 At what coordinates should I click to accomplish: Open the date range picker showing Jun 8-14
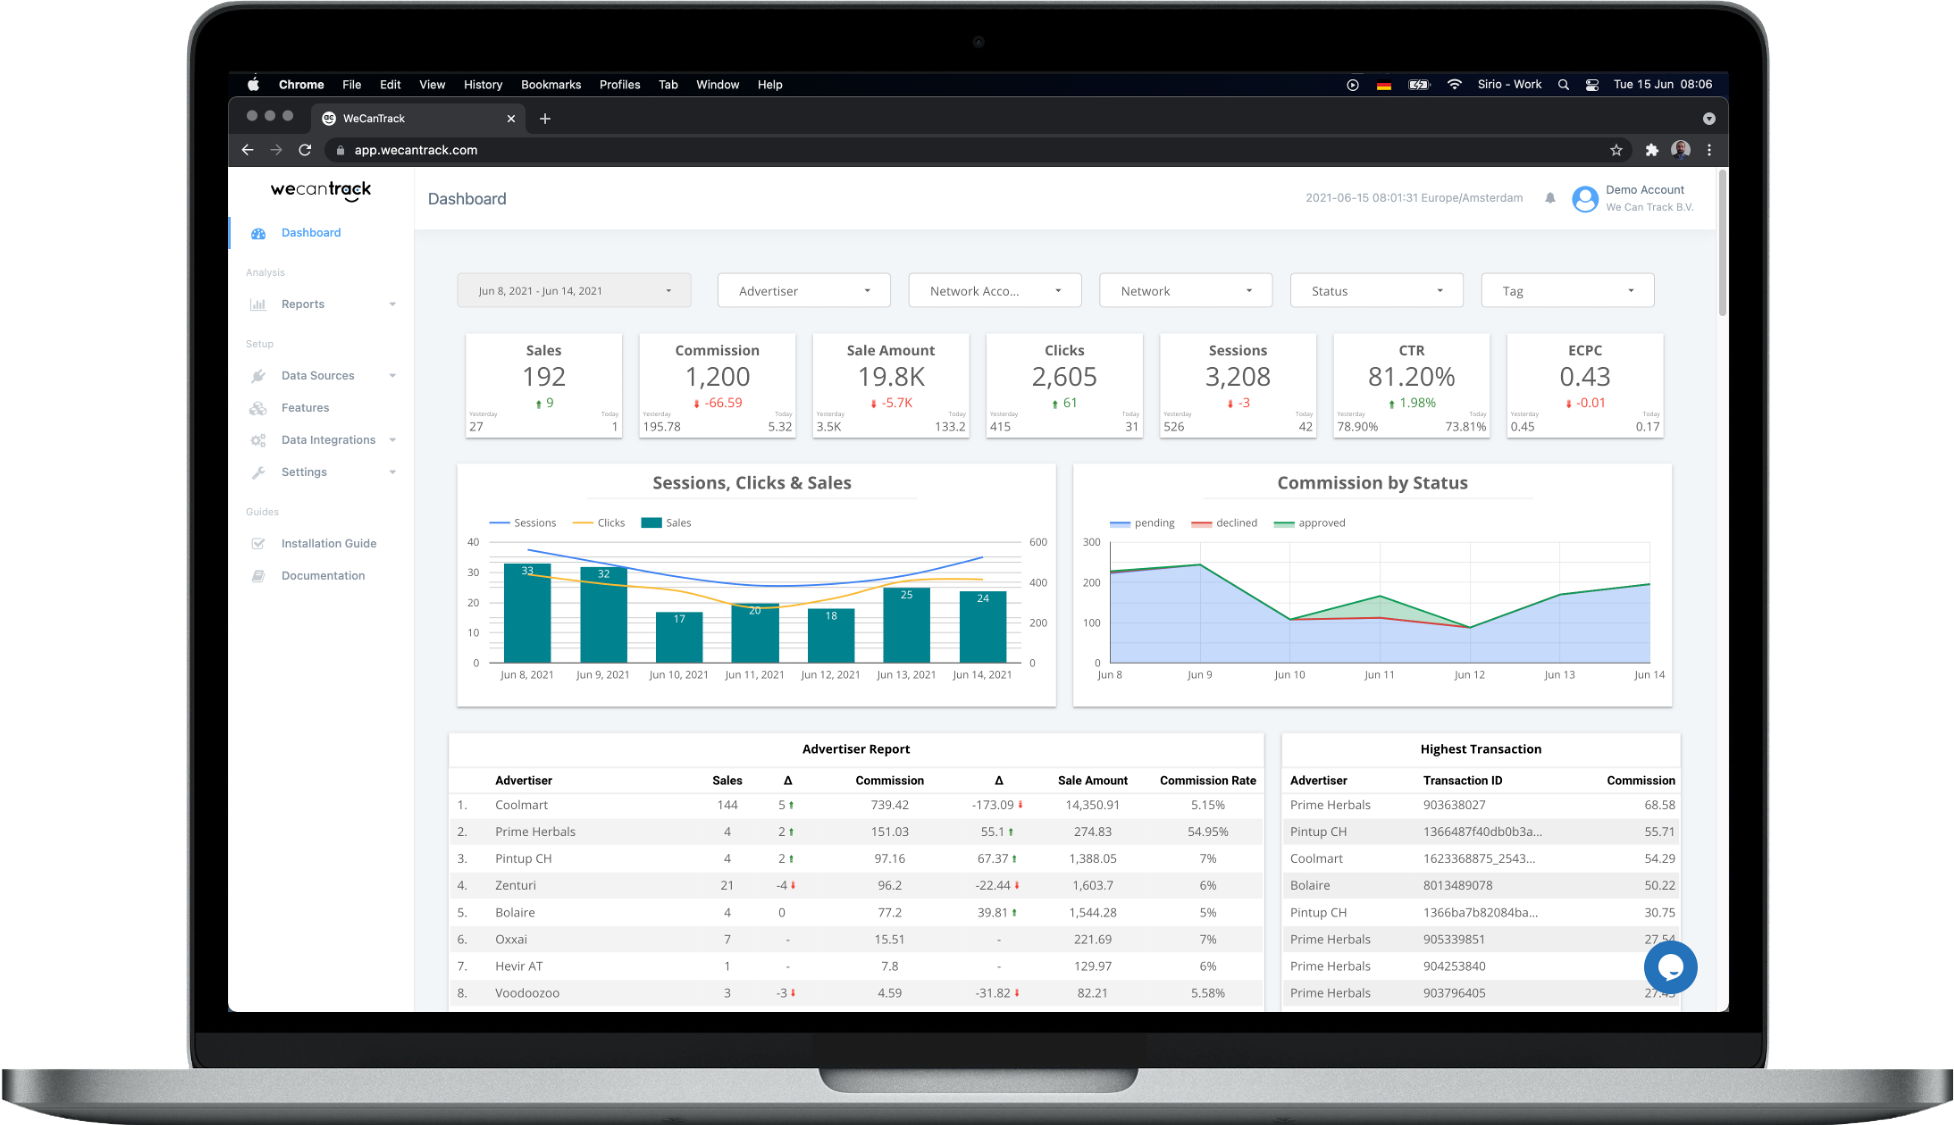tap(573, 290)
